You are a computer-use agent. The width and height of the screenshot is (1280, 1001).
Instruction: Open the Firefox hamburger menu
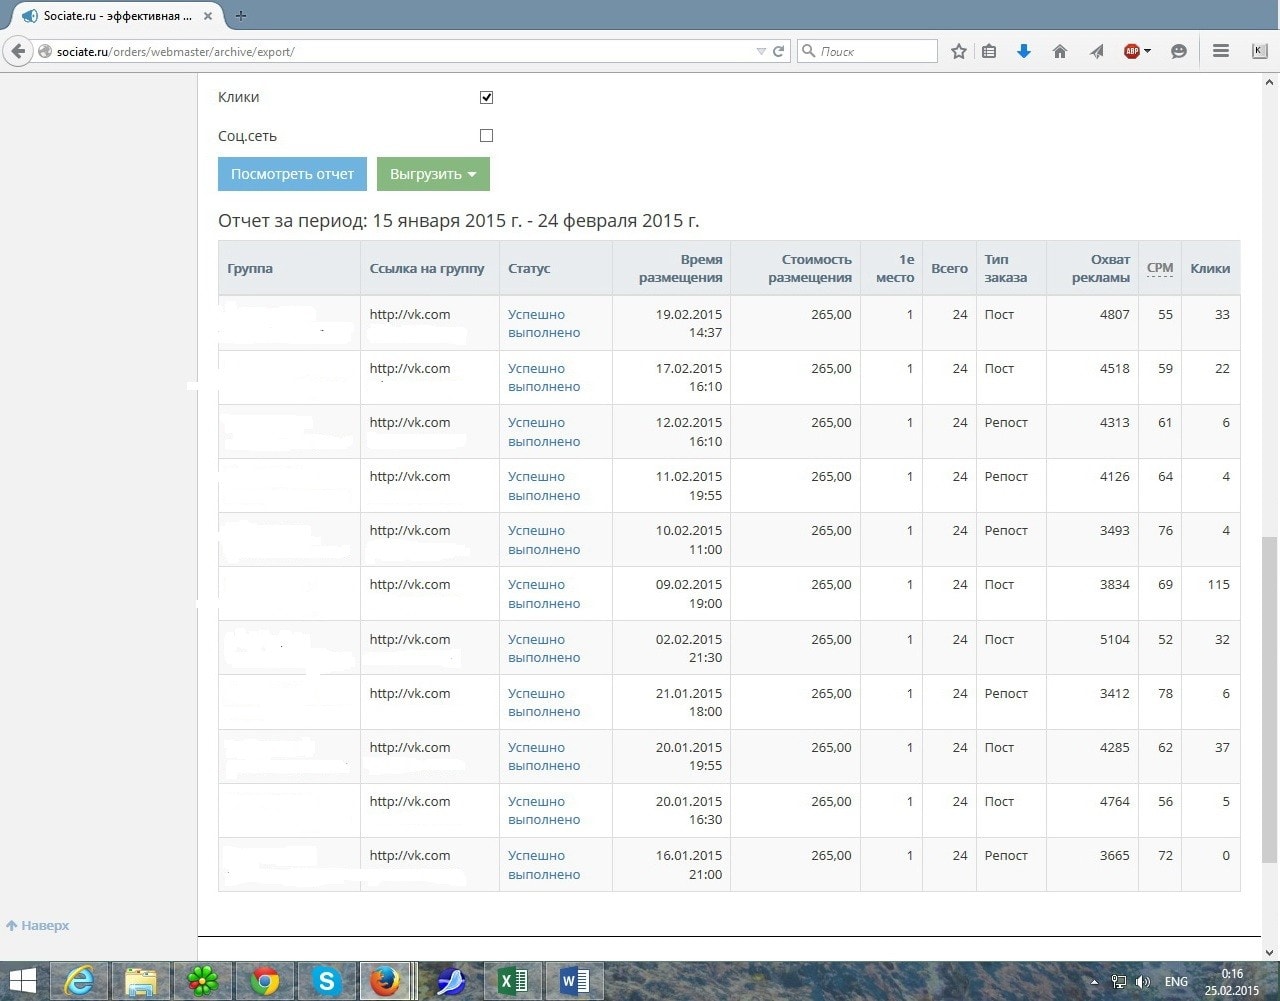point(1220,51)
